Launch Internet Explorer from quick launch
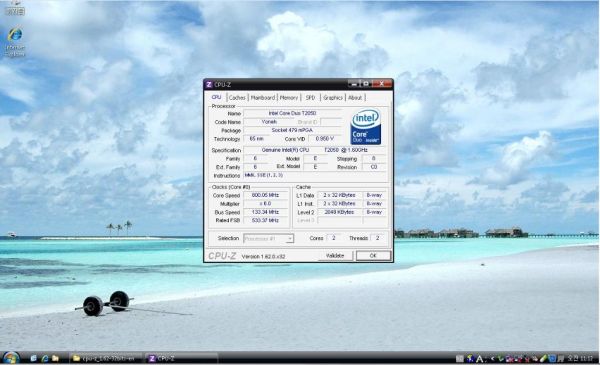The width and height of the screenshot is (600, 365). pos(45,358)
